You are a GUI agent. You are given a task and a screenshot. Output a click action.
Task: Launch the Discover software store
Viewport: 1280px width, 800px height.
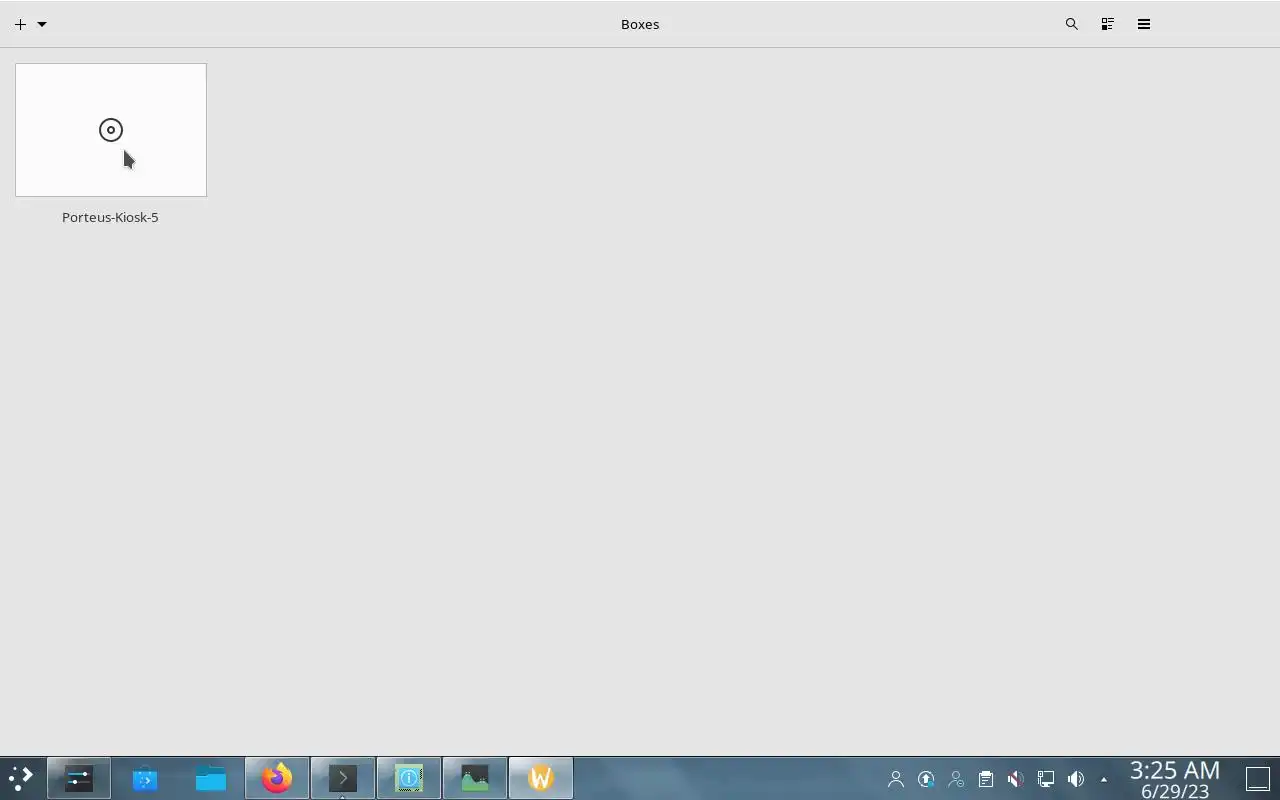tap(145, 778)
